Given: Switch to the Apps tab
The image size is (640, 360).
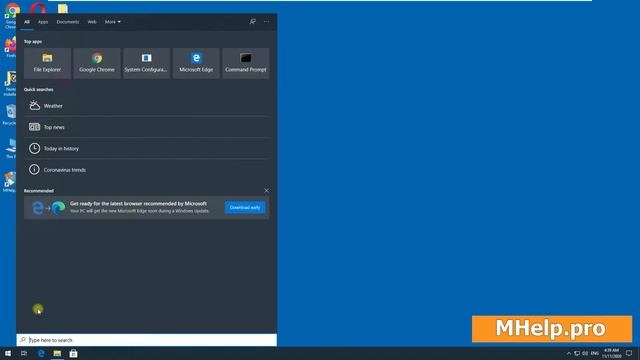Looking at the screenshot, I should [x=43, y=22].
